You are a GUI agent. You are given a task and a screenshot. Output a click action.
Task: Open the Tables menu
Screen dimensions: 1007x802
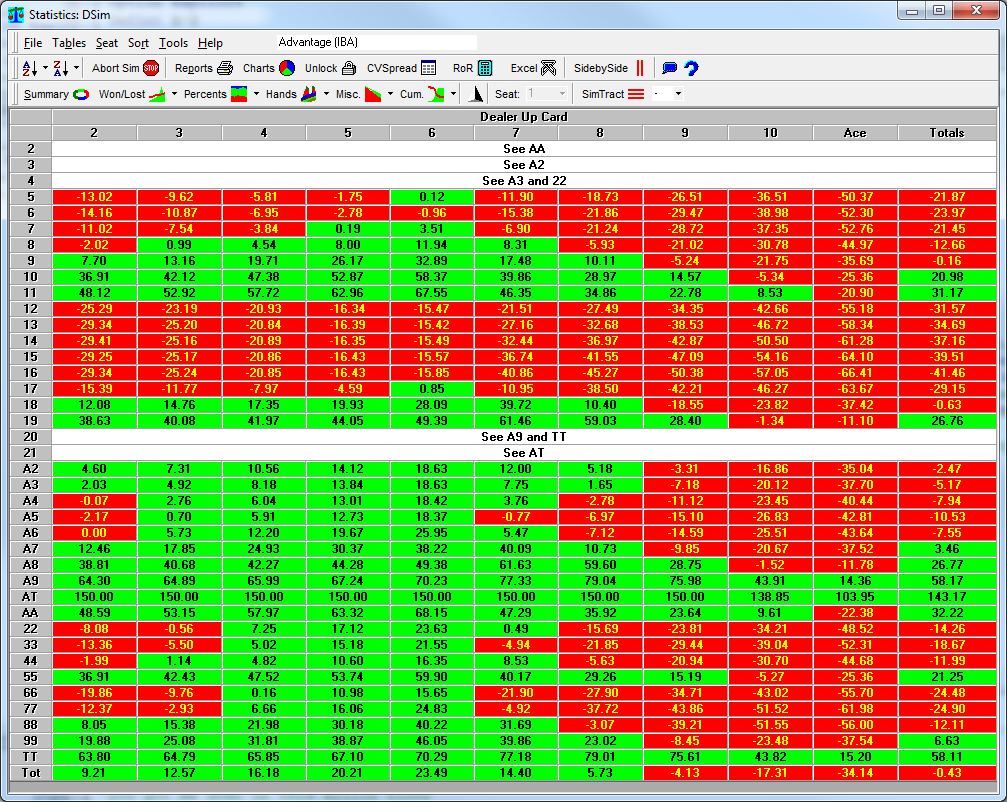click(69, 43)
